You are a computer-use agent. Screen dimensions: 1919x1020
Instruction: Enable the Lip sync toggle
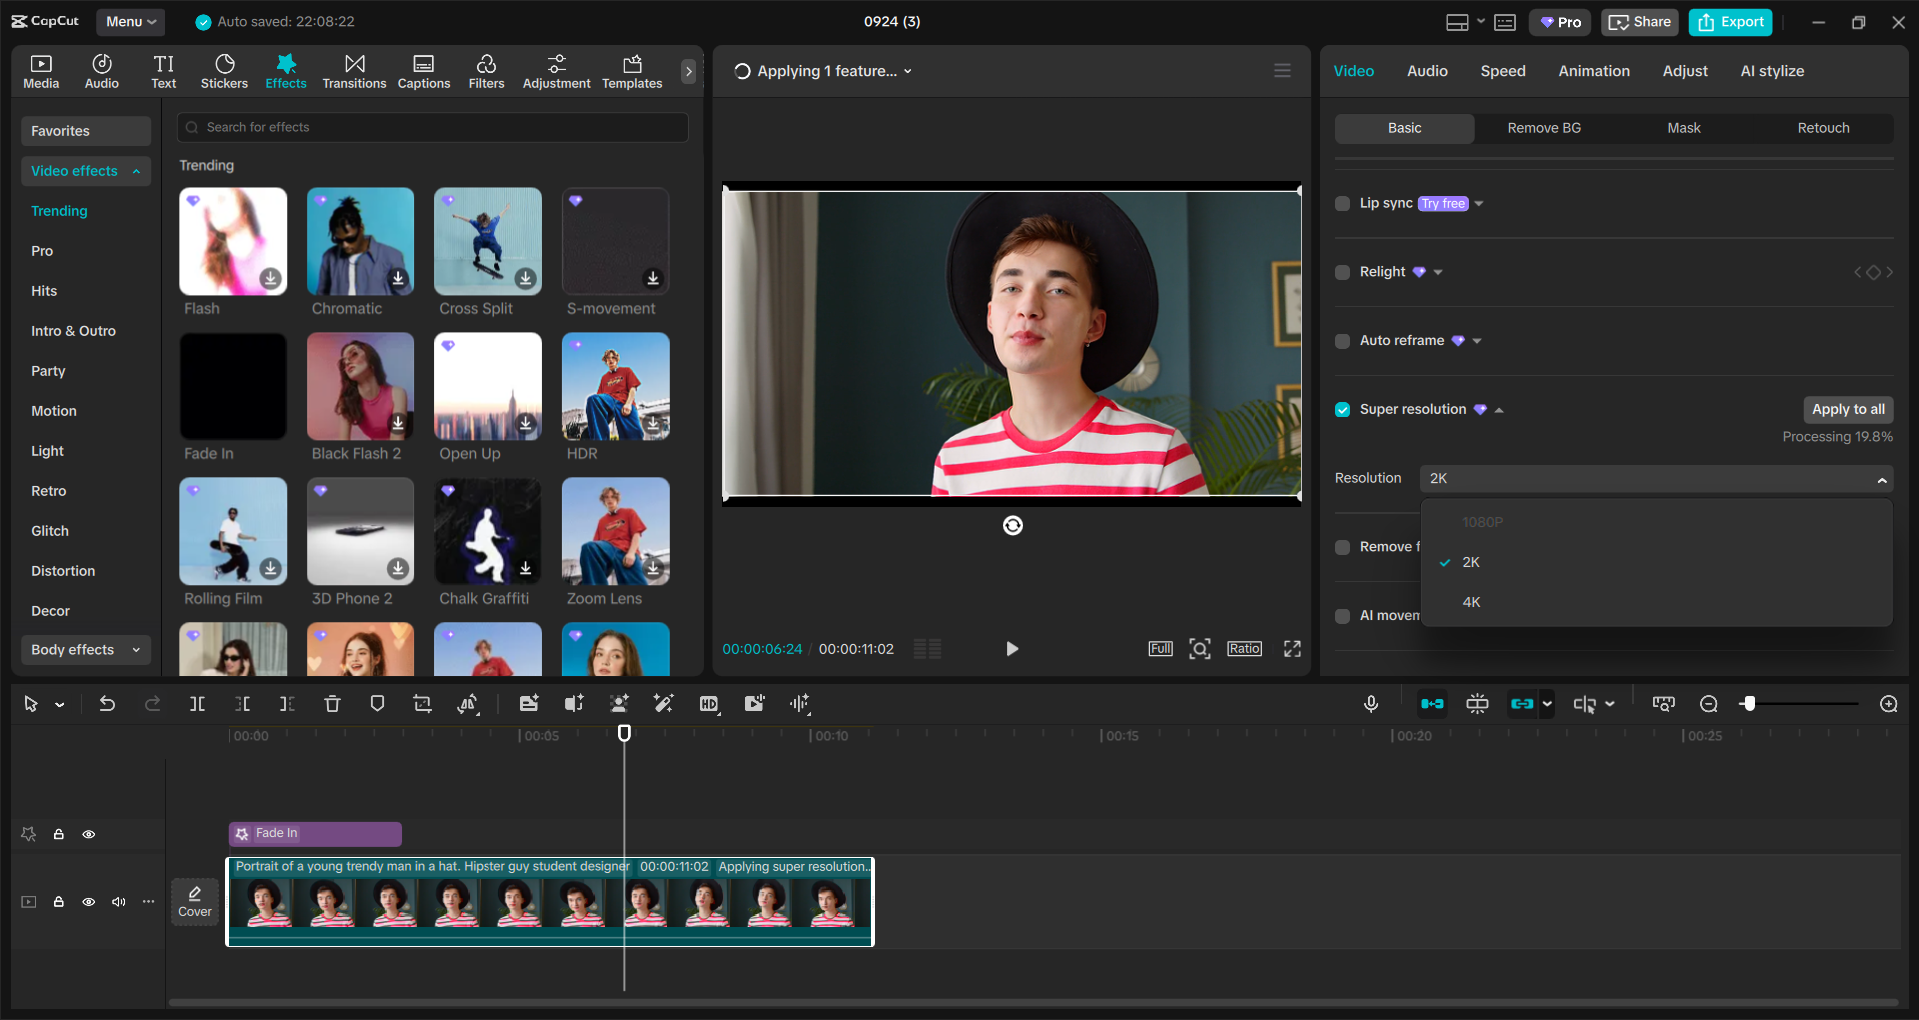pos(1342,203)
